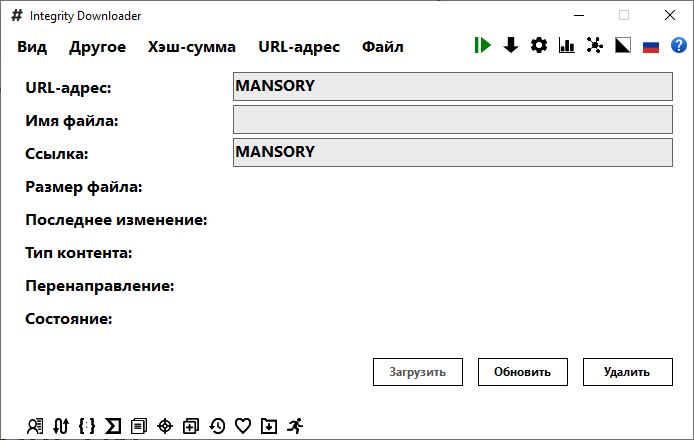Close the Integrity Downloader window
The image size is (694, 440).
[x=670, y=15]
